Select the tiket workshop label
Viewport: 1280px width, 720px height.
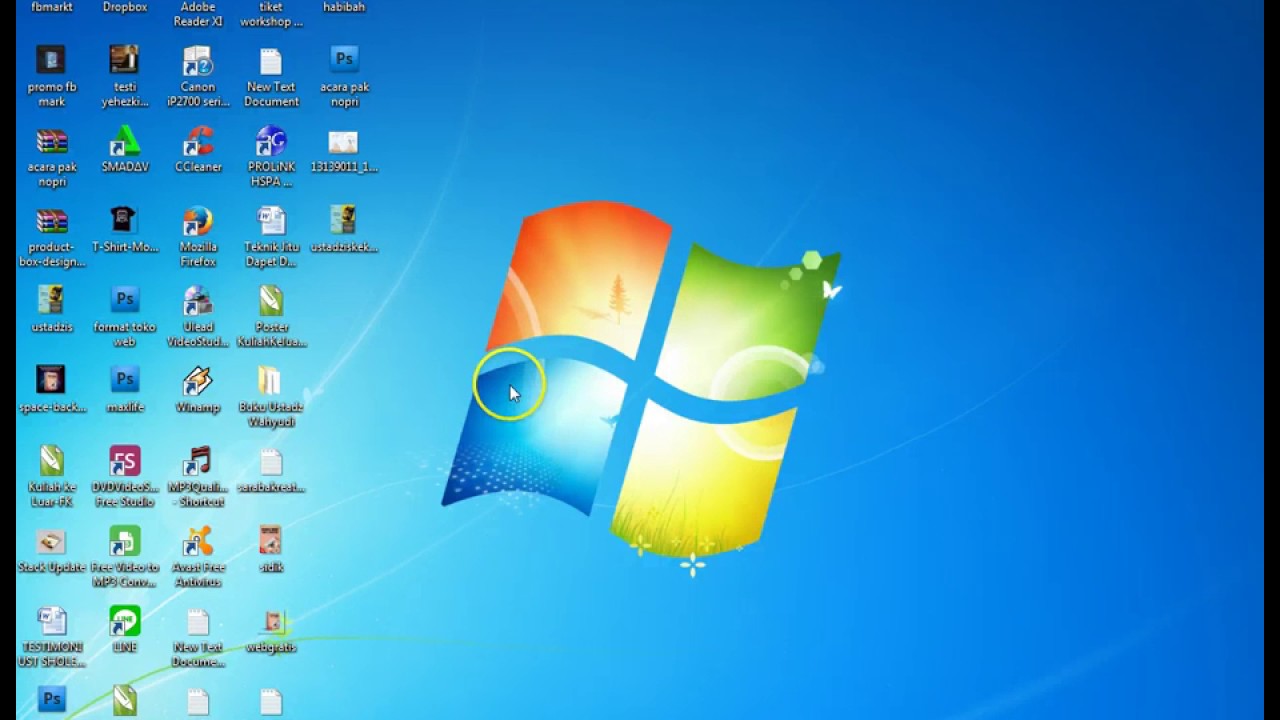pyautogui.click(x=271, y=14)
